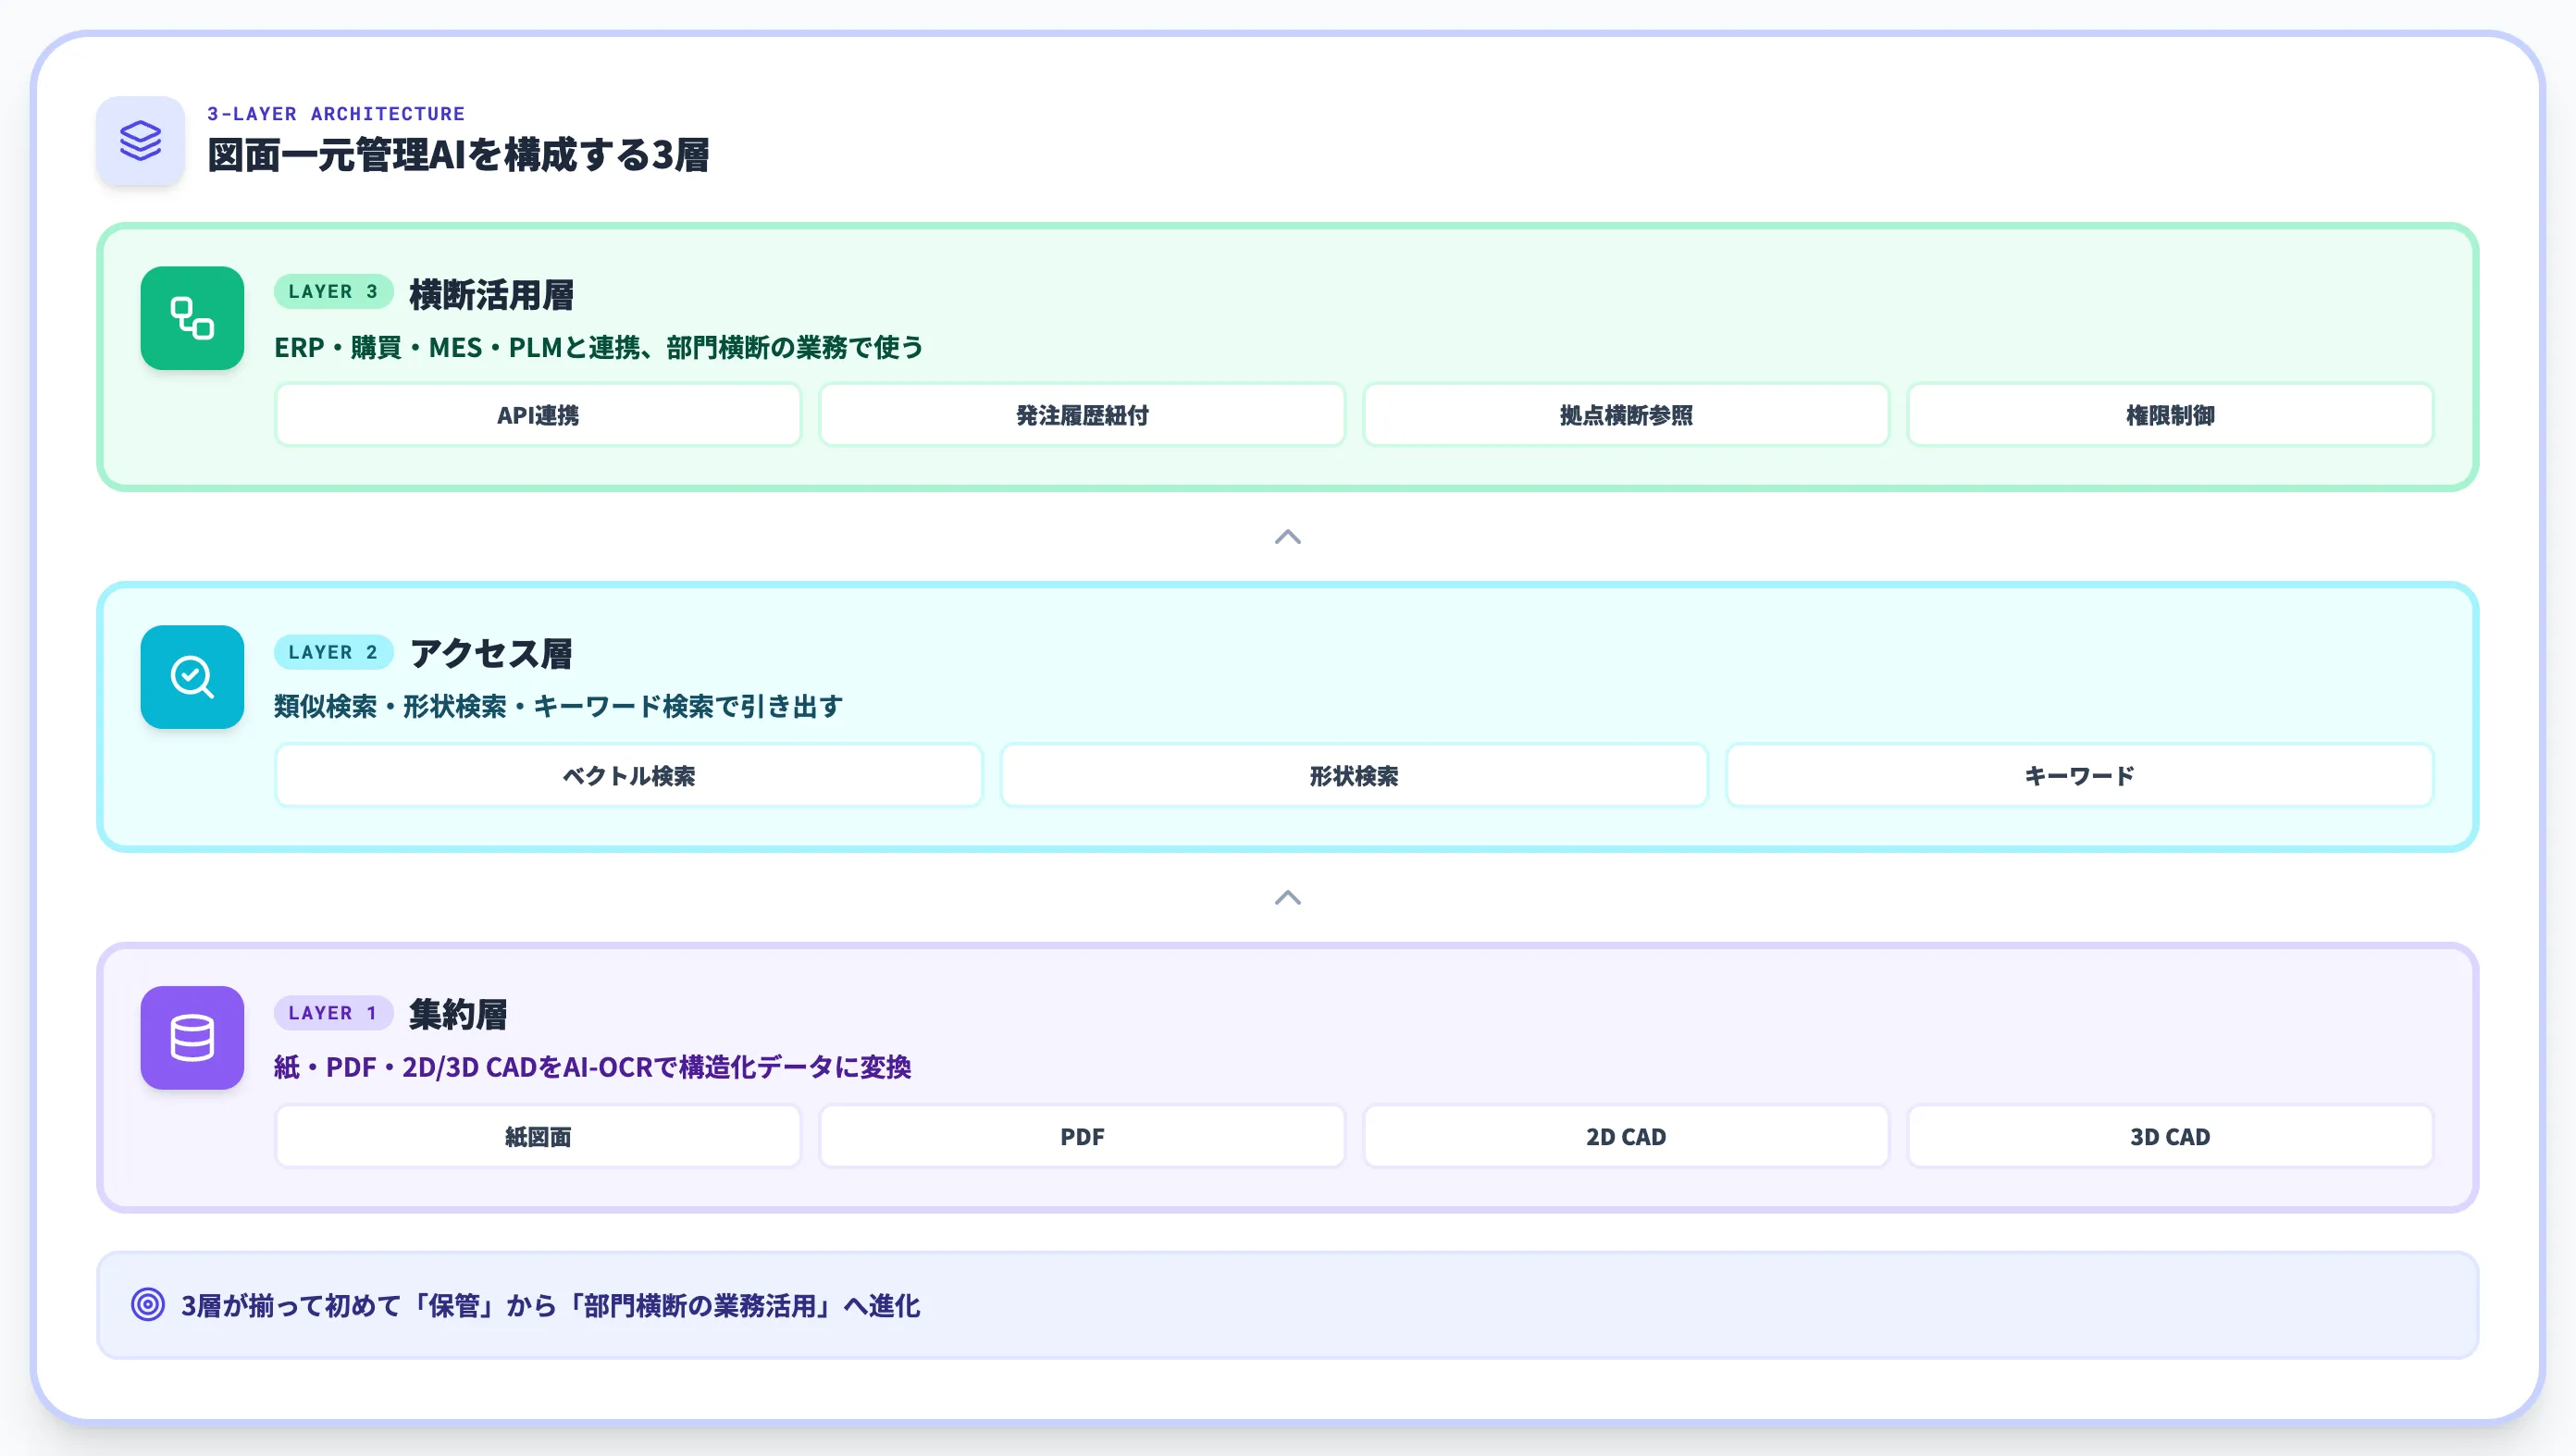This screenshot has width=2576, height=1456.
Task: Click the teal magnifier icon for アクセス層
Action: coord(191,677)
